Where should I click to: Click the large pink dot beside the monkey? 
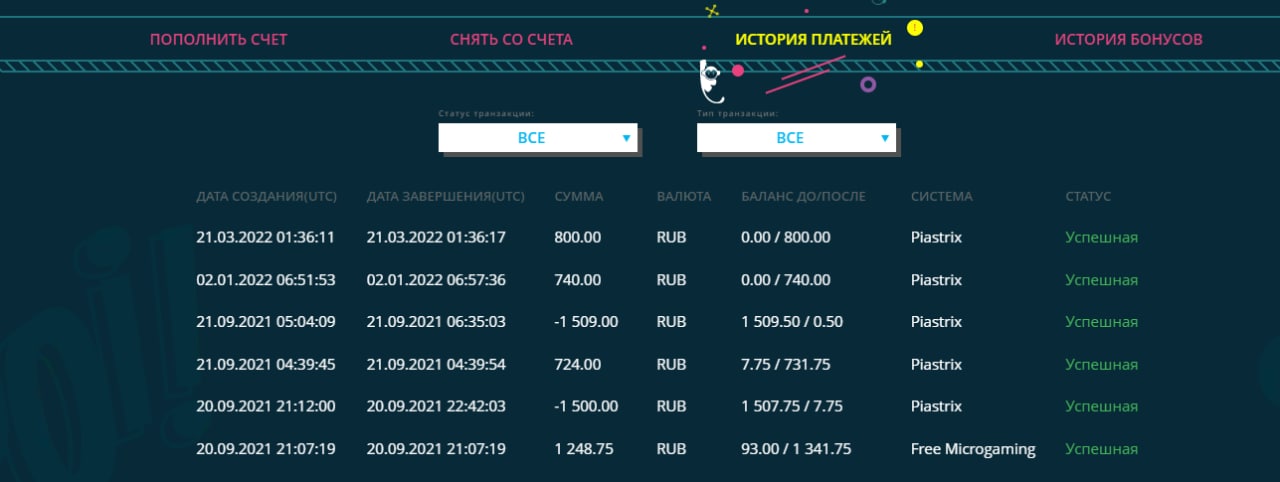738,71
